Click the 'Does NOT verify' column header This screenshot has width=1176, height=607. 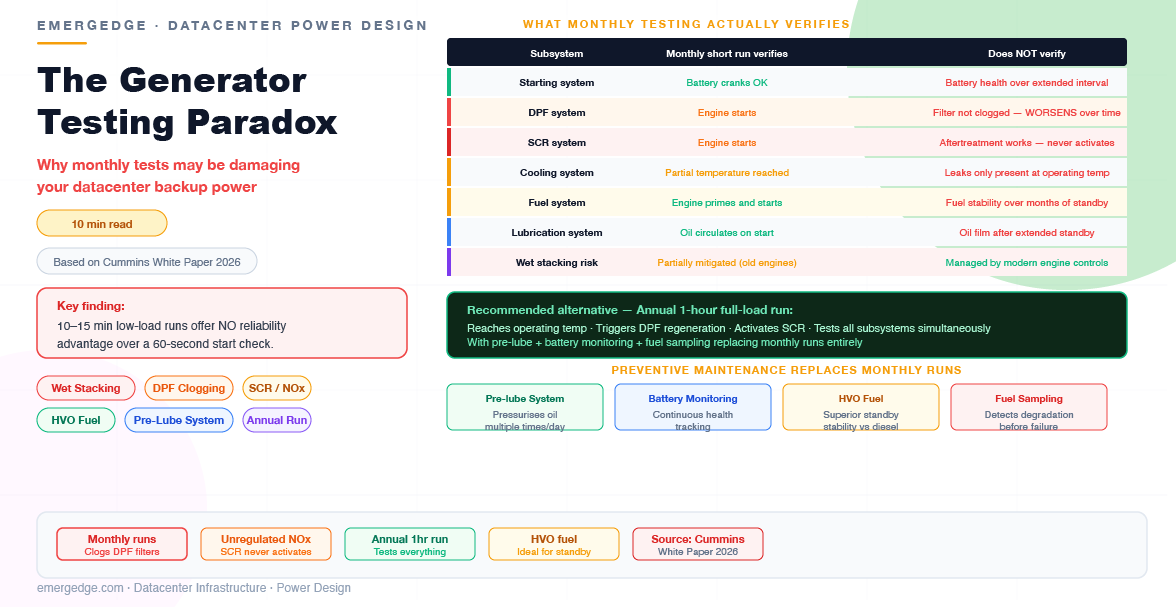tap(1027, 53)
